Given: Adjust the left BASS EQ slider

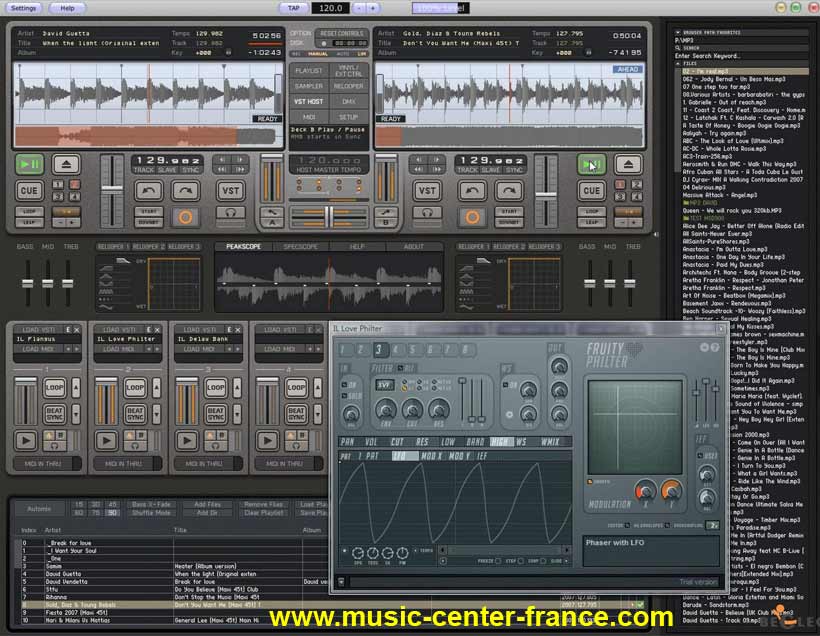Looking at the screenshot, I should [27, 283].
